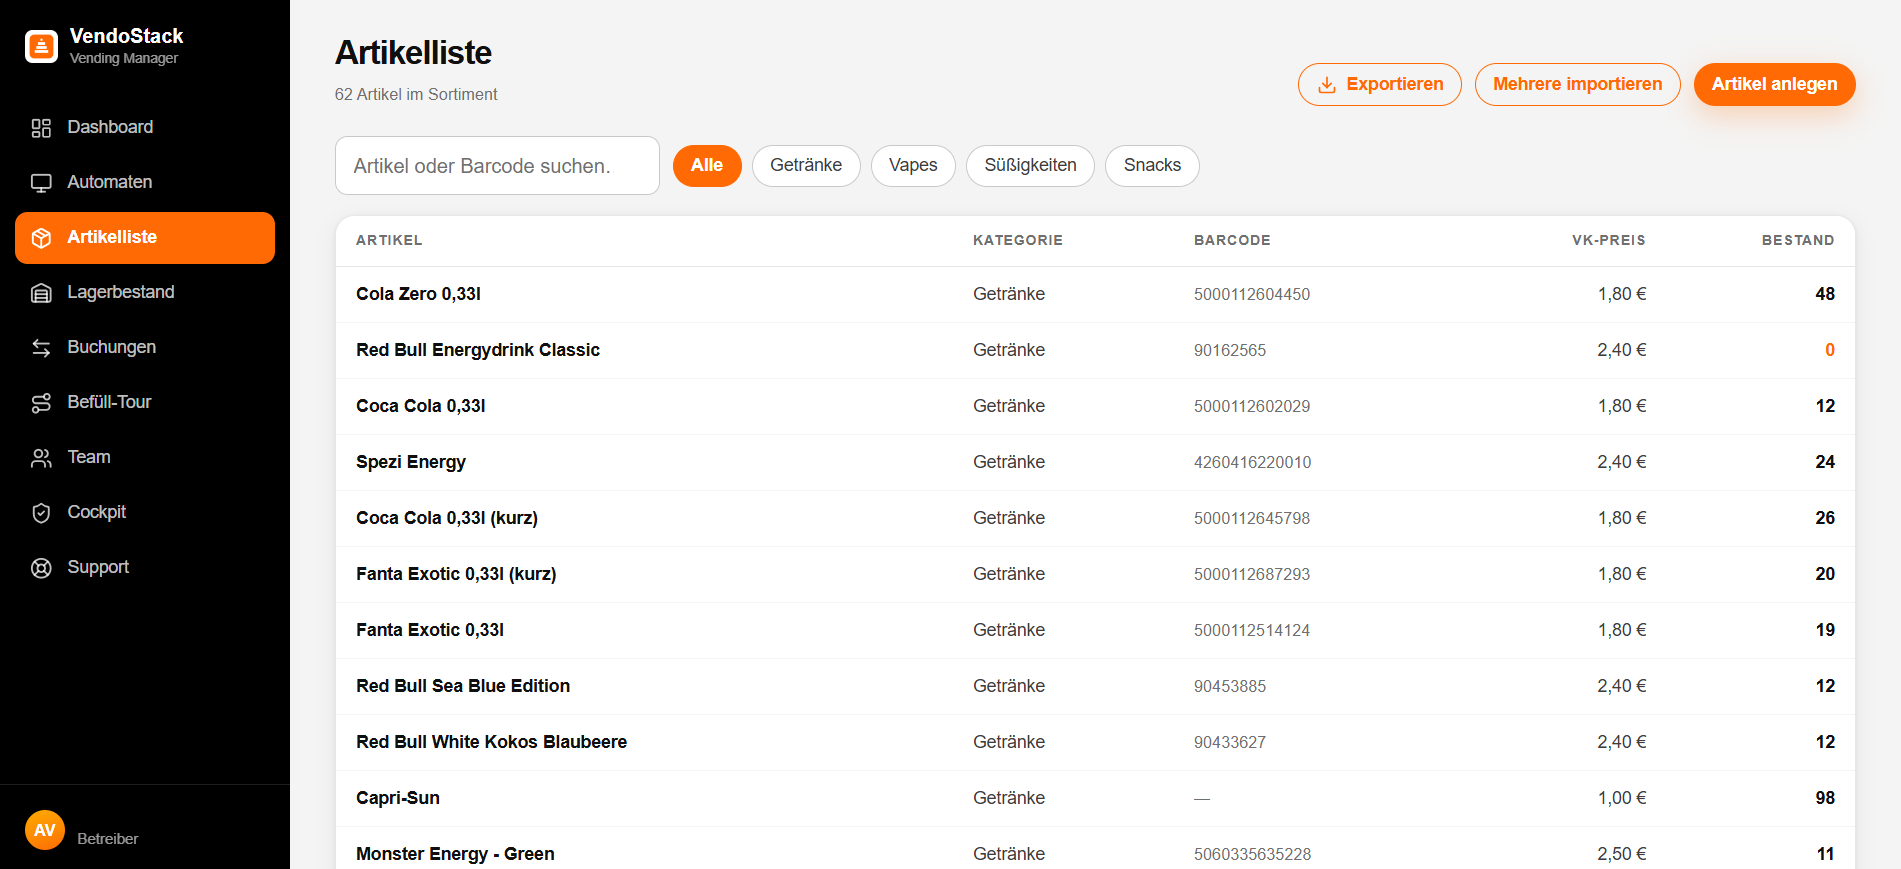Image resolution: width=1901 pixels, height=869 pixels.
Task: Click the Betreiber role label
Action: click(x=108, y=839)
